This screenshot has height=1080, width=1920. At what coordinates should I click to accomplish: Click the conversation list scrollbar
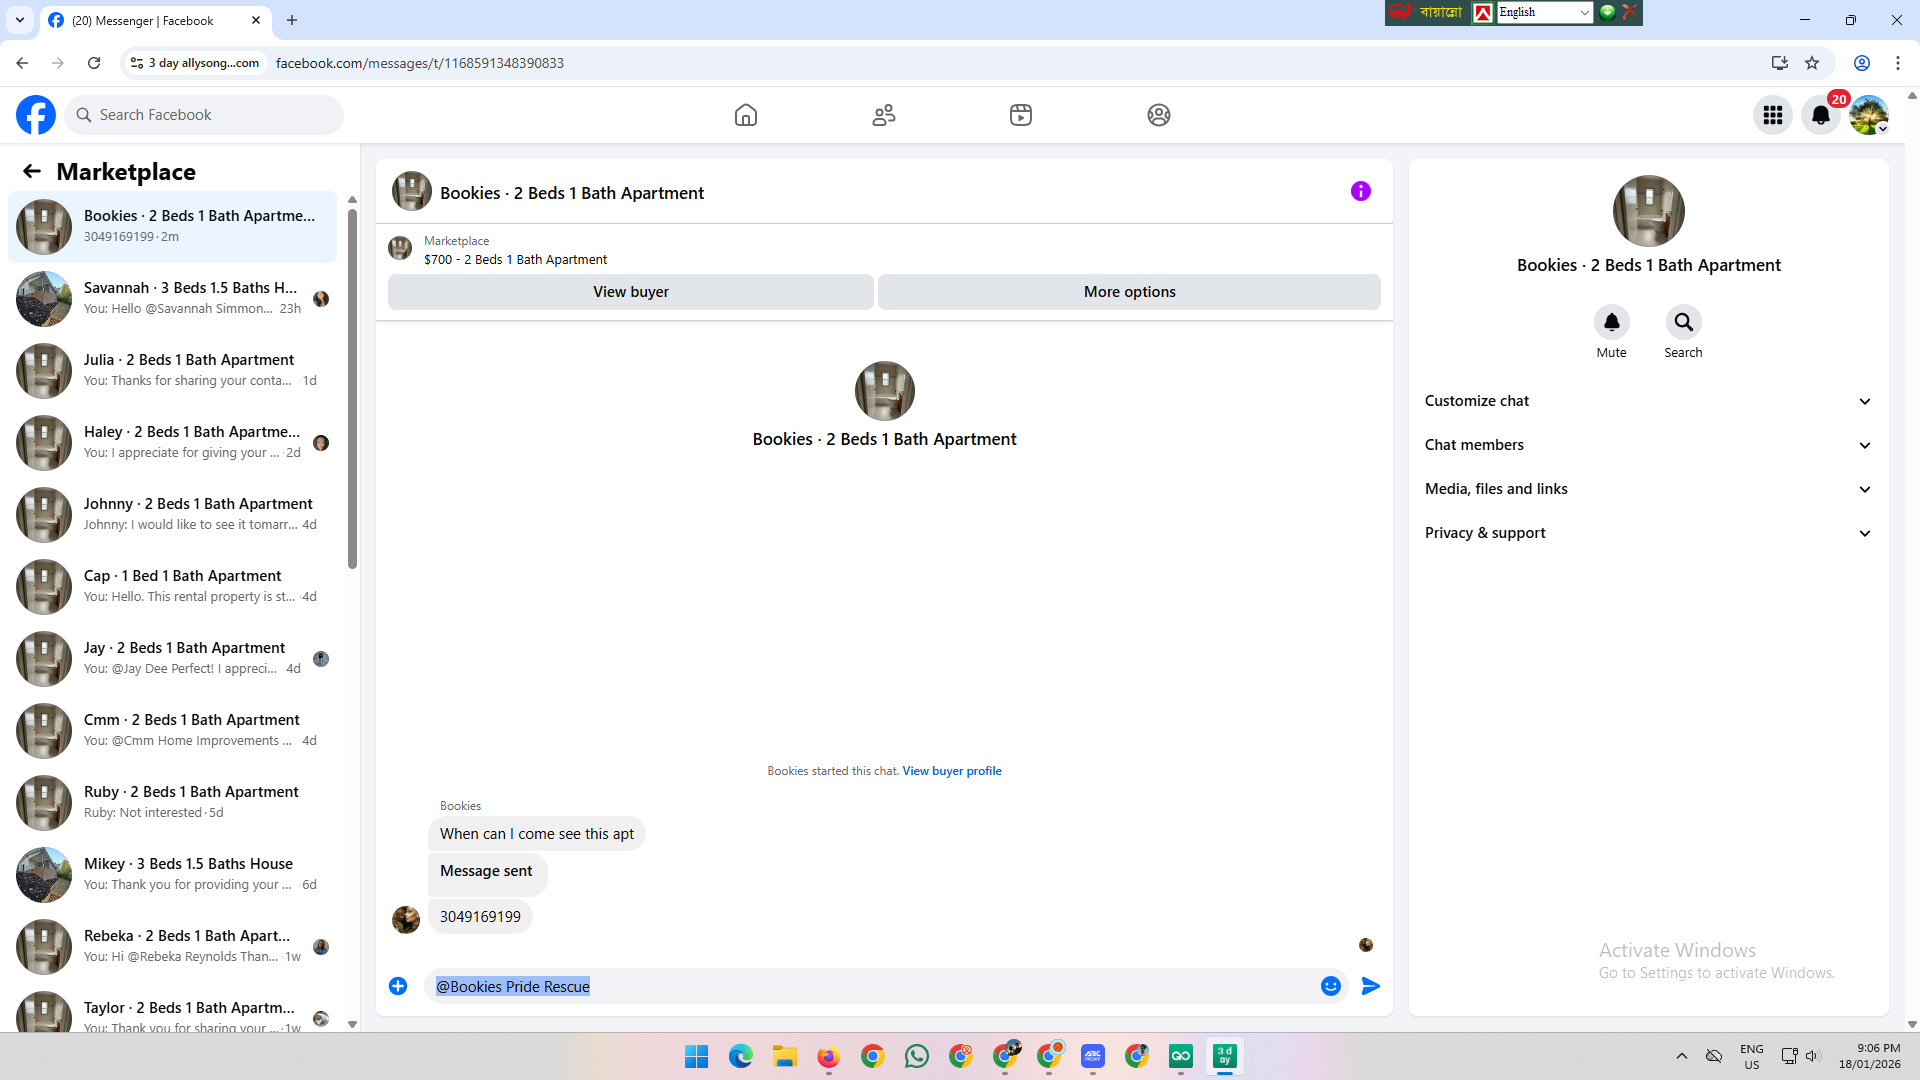coord(352,390)
